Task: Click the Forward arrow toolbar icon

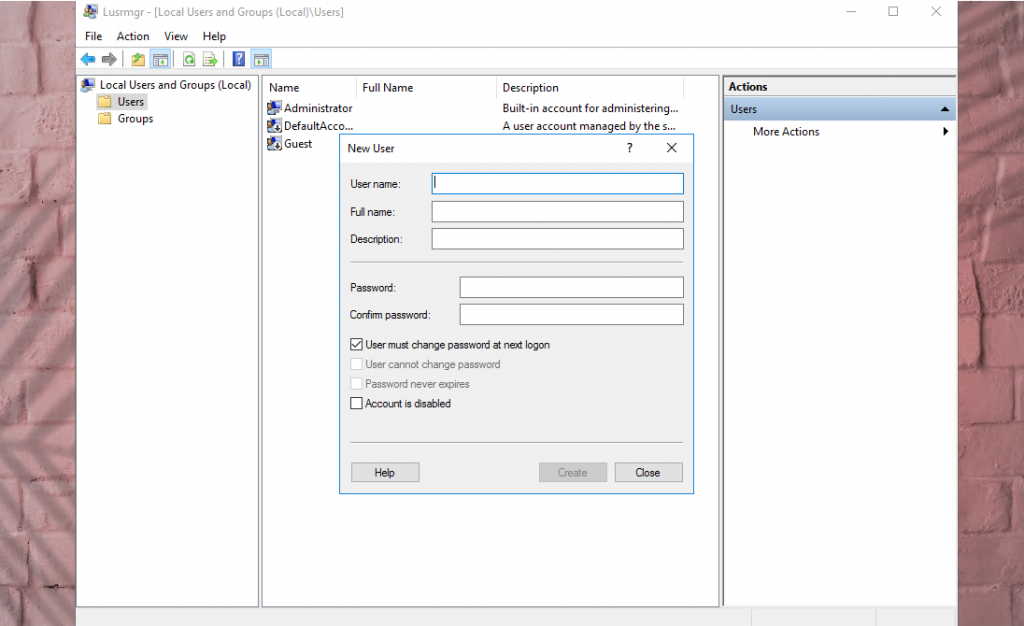Action: (x=109, y=59)
